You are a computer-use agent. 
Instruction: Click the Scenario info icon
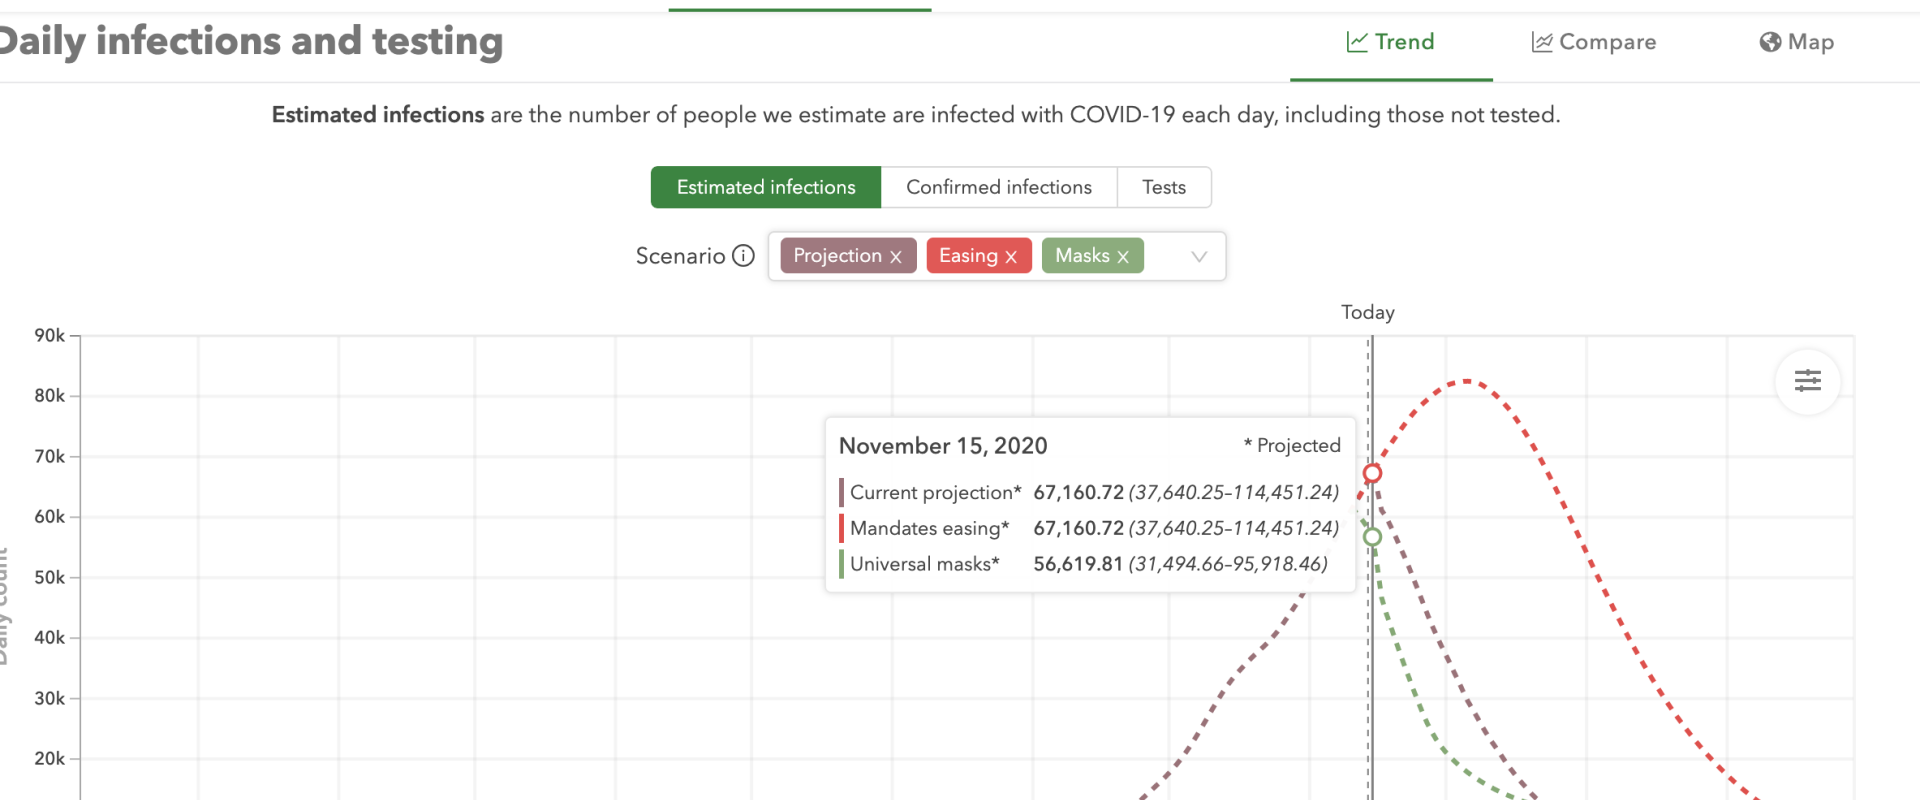743,256
